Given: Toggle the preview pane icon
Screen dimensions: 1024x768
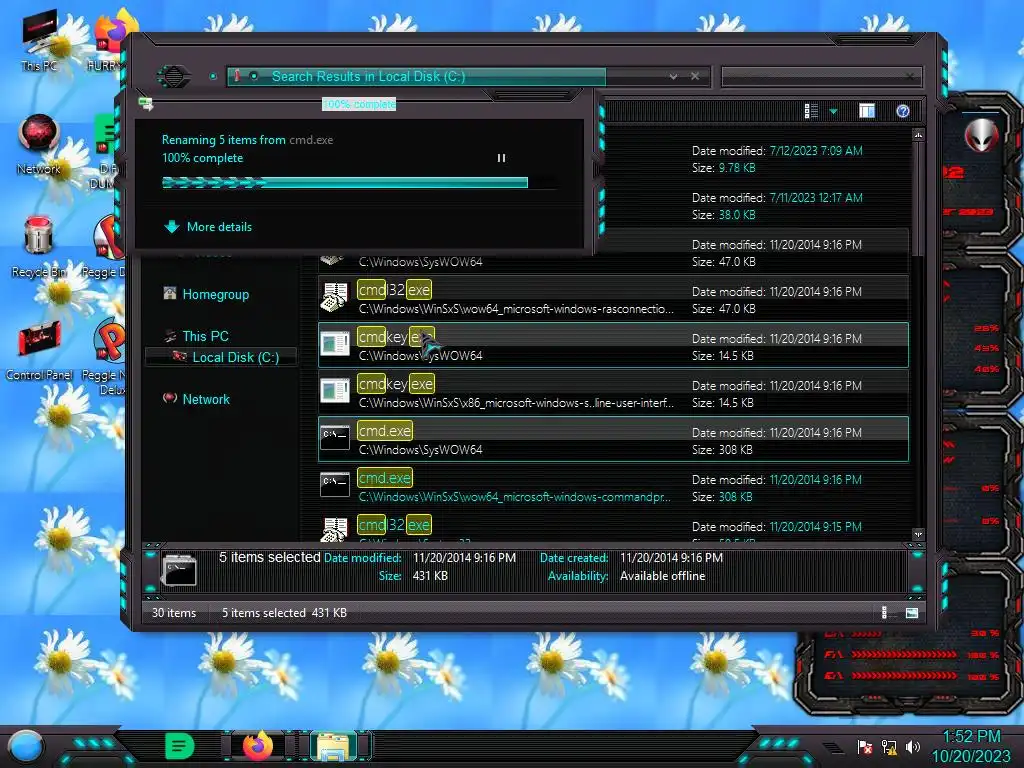Looking at the screenshot, I should (x=867, y=111).
